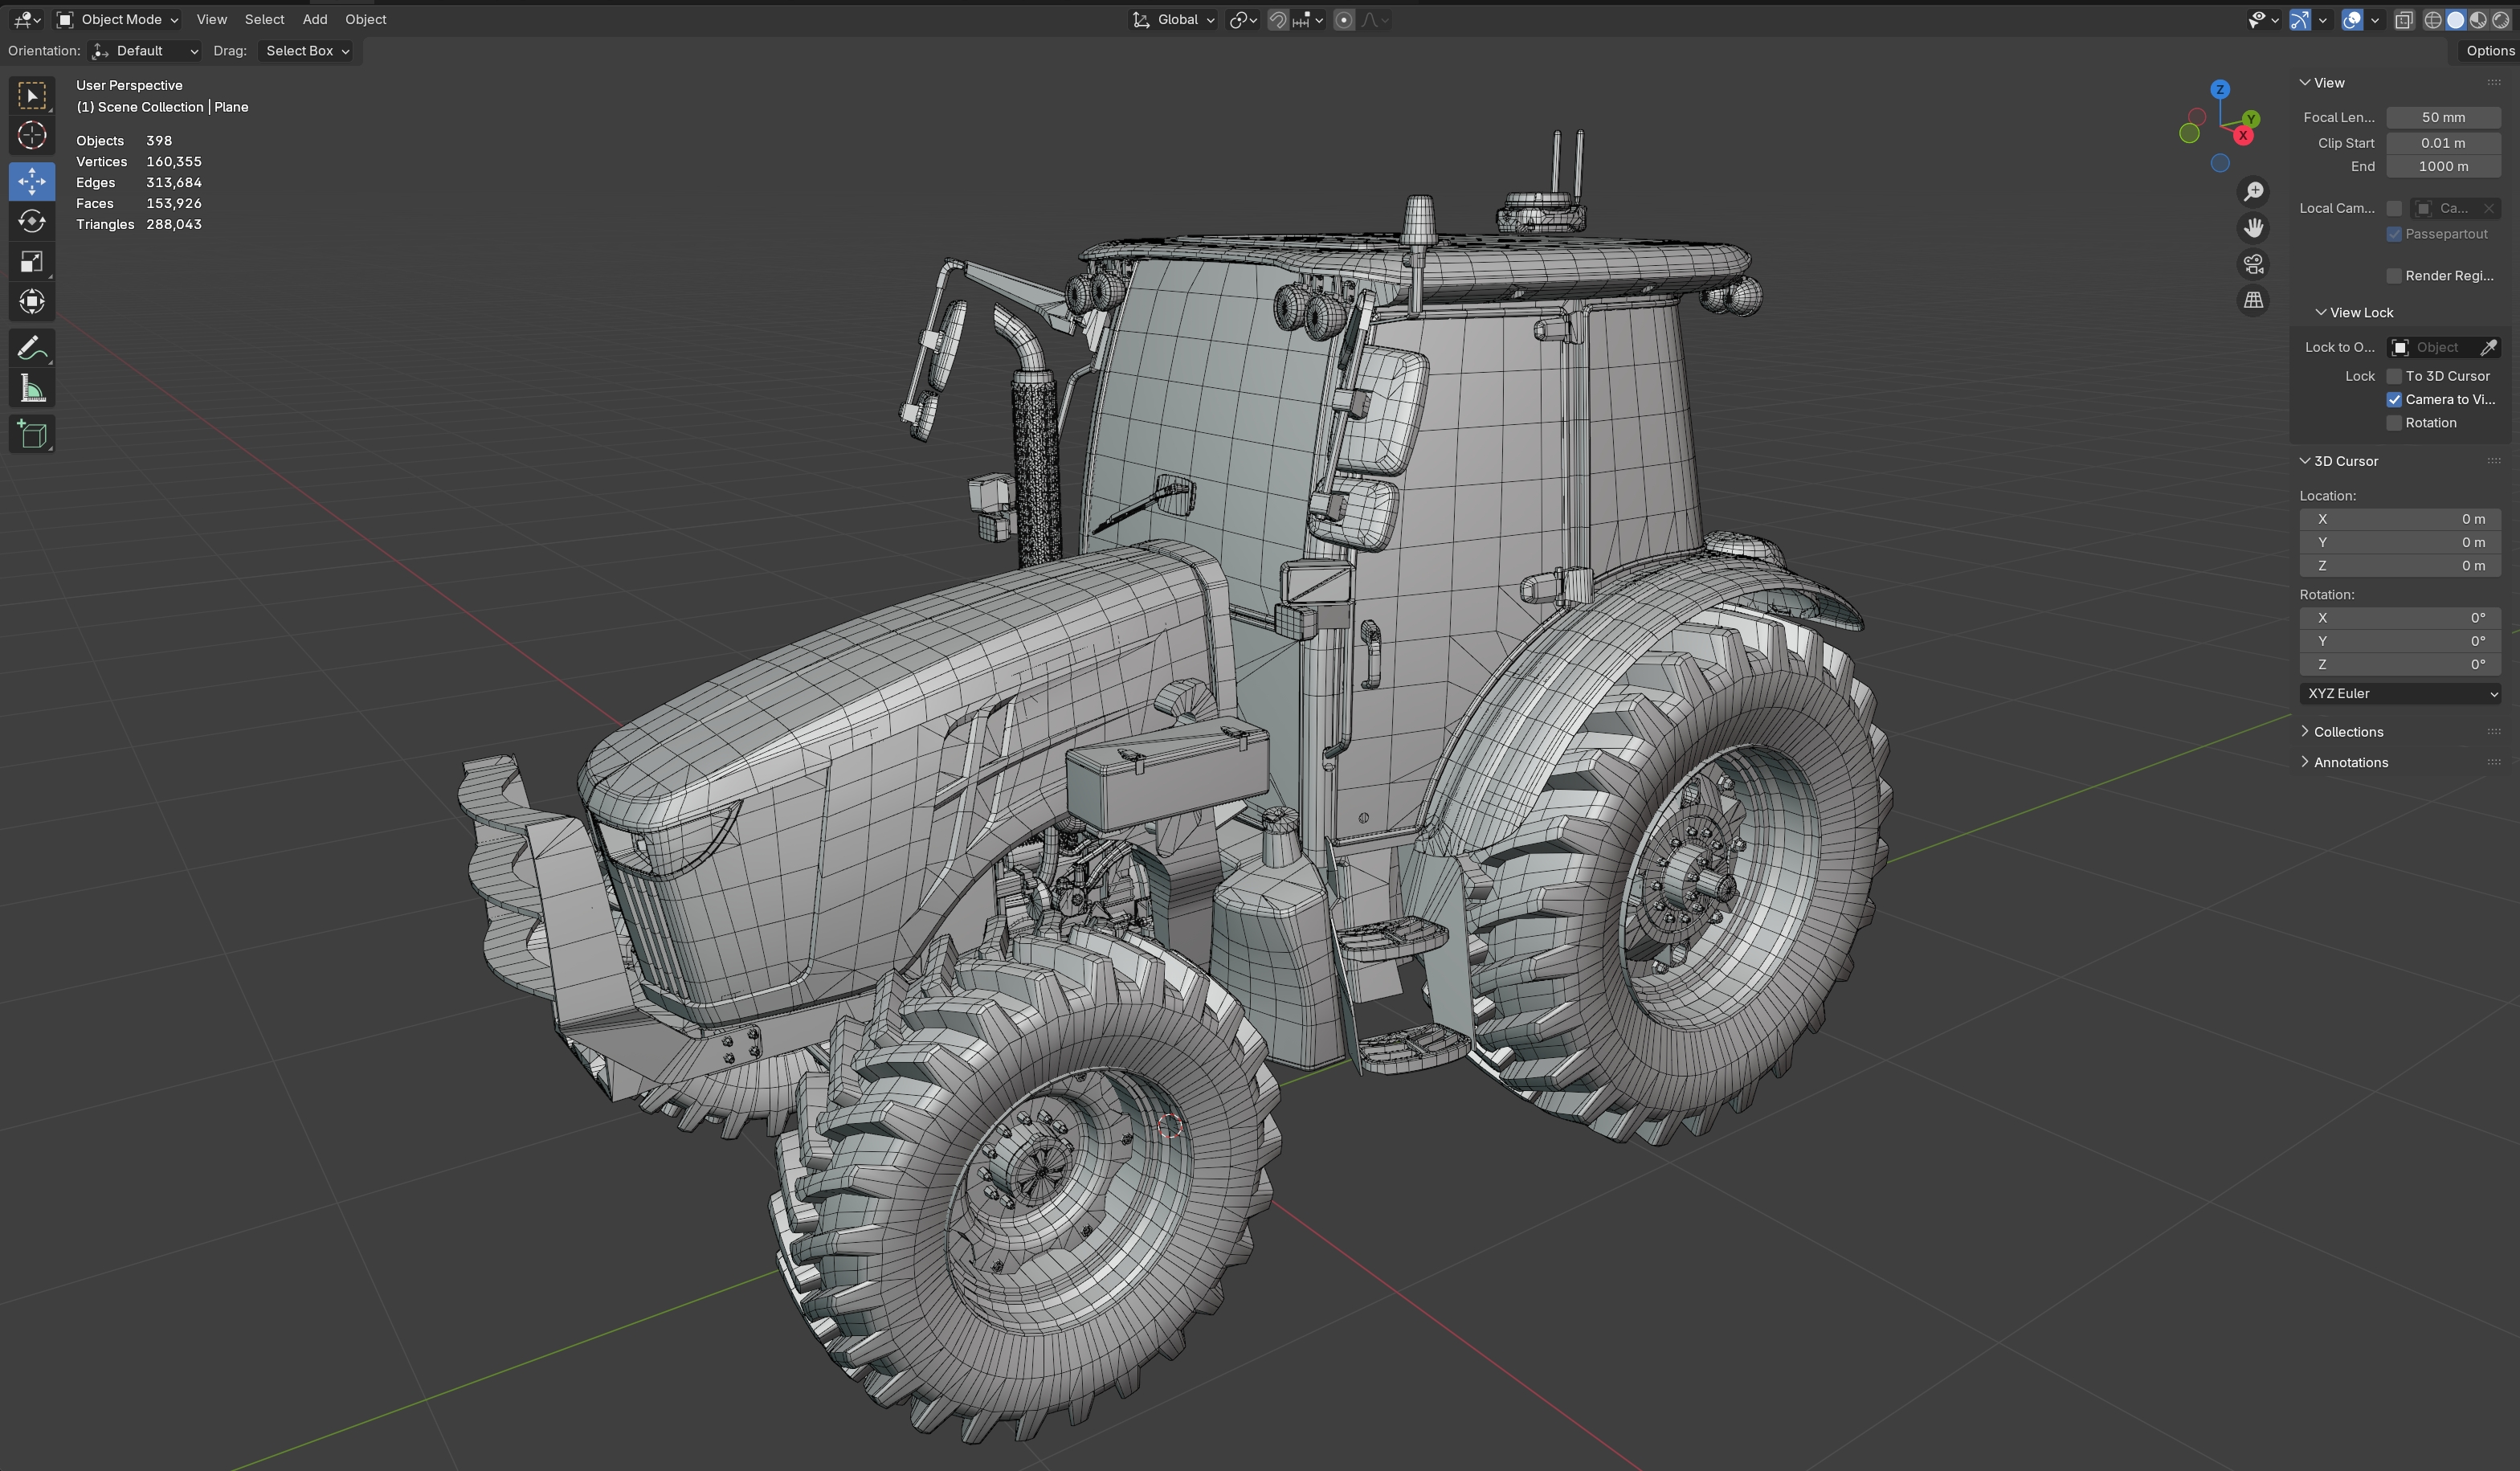2520x1471 pixels.
Task: Click the Add Cube tool
Action: coord(32,434)
